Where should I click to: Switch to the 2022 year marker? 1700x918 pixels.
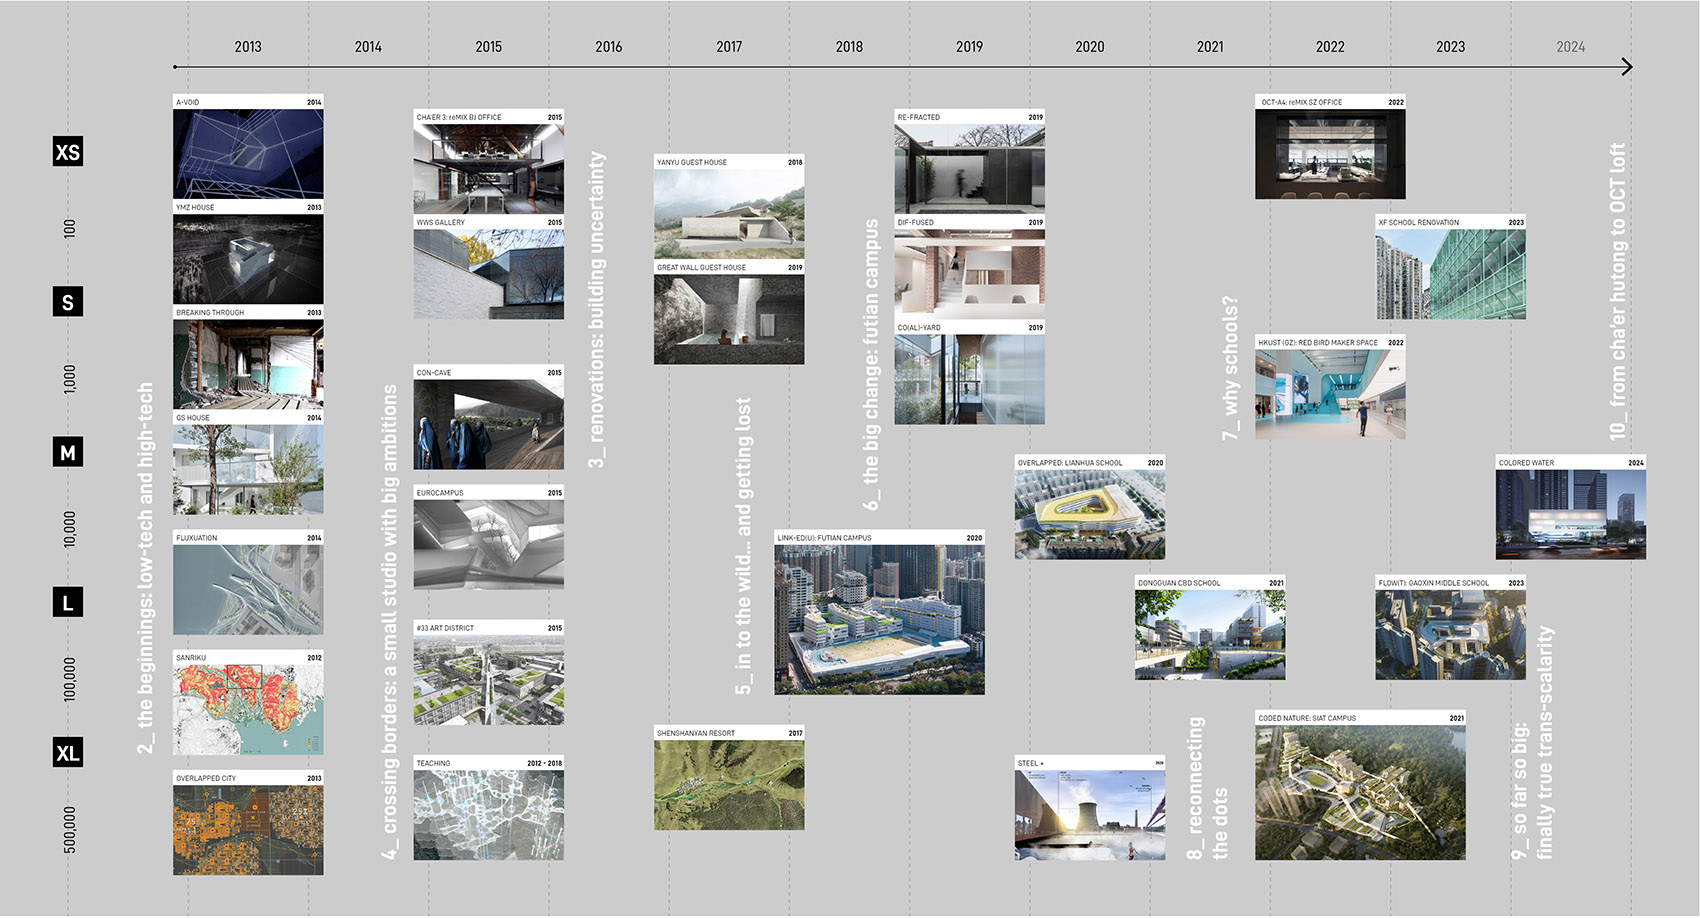[1330, 46]
